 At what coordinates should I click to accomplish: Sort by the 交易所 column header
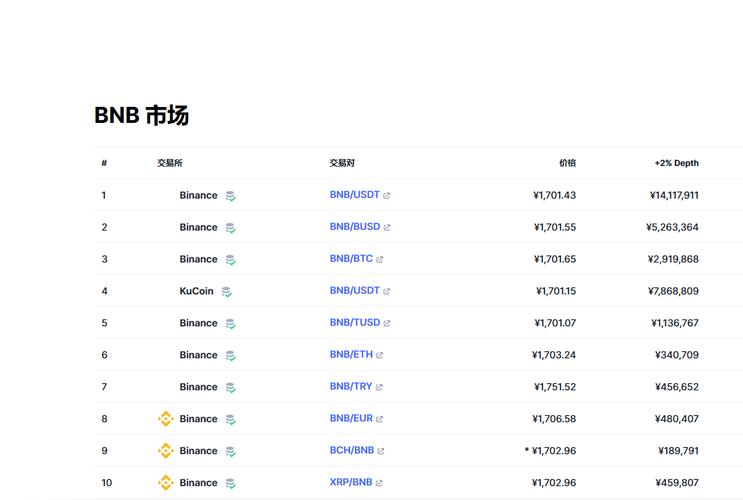click(170, 163)
